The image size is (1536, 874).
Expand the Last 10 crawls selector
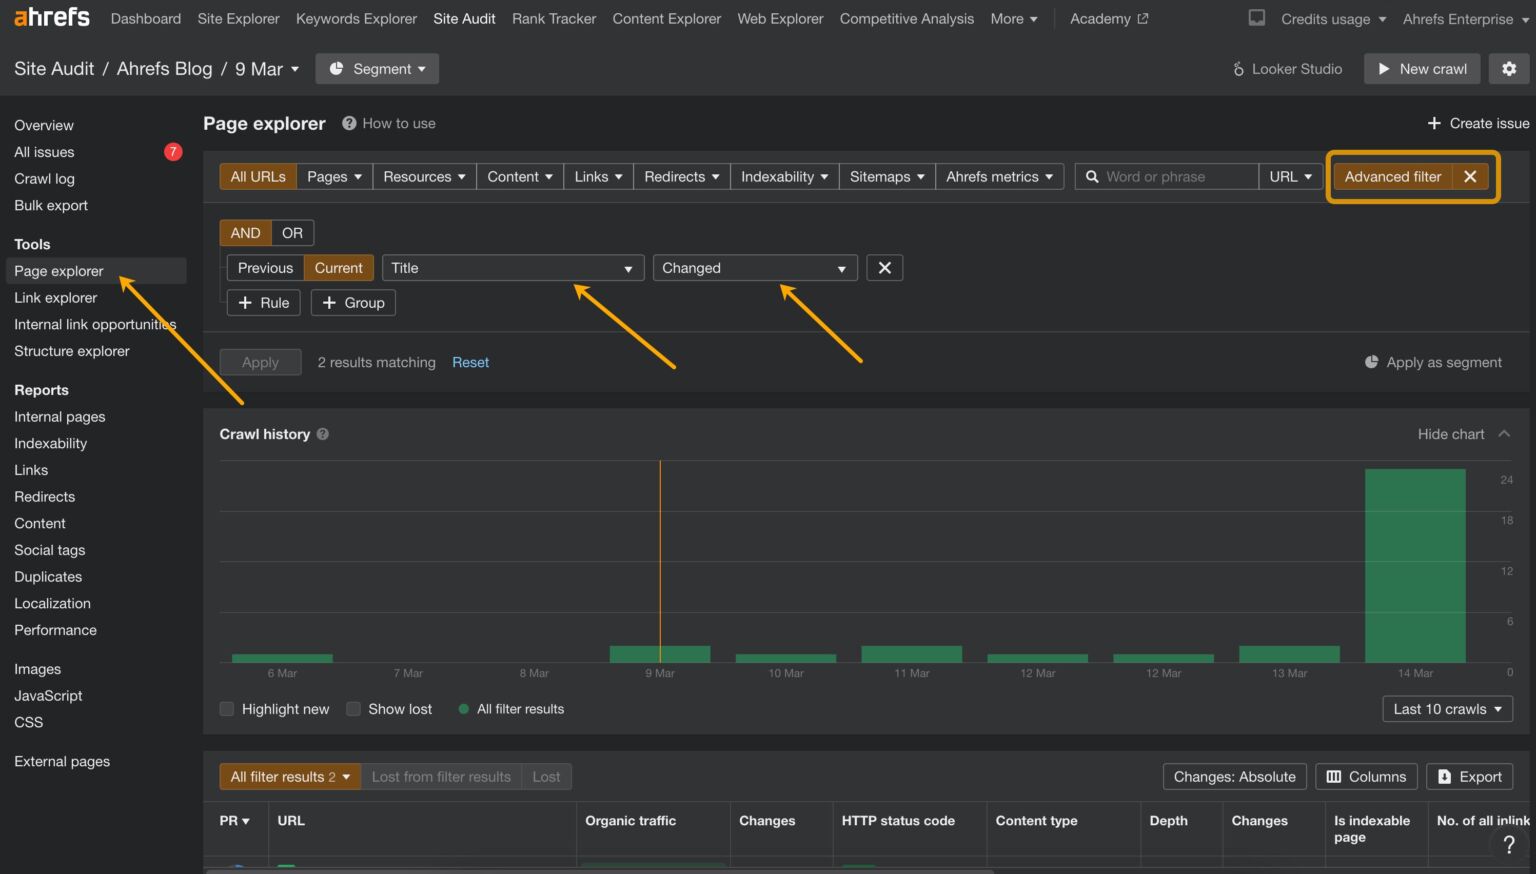pos(1446,708)
